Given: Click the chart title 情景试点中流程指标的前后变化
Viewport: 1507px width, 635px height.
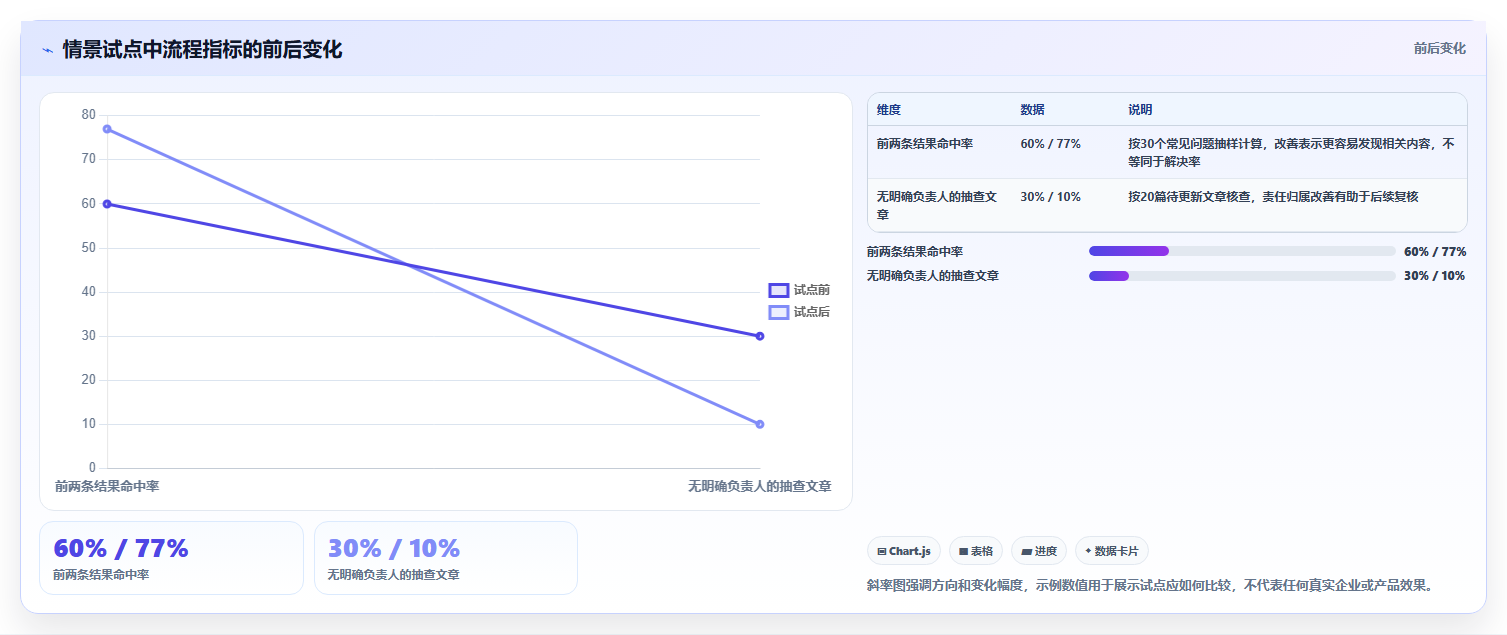Looking at the screenshot, I should point(202,49).
